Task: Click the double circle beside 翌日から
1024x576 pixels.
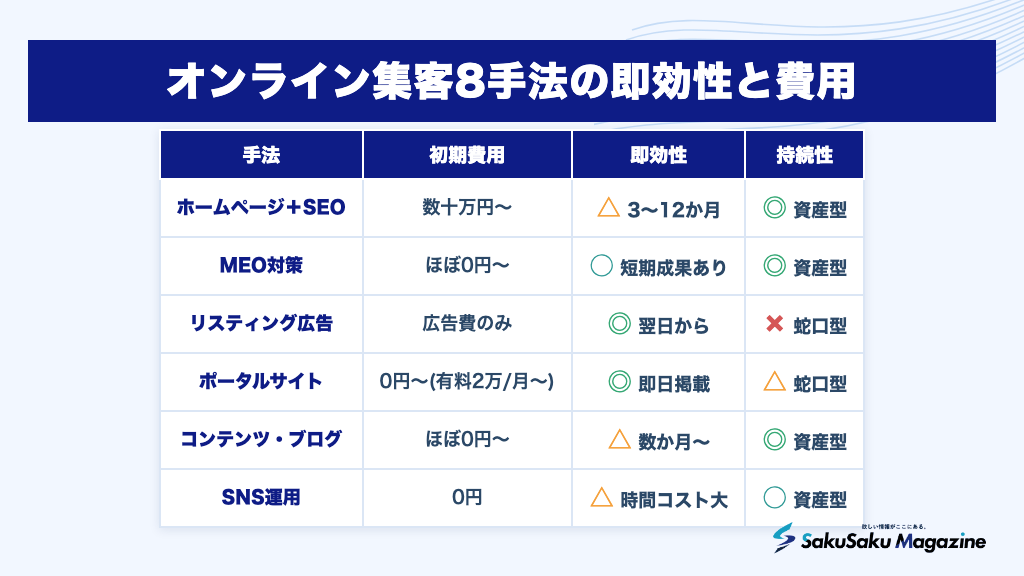Action: (619, 323)
